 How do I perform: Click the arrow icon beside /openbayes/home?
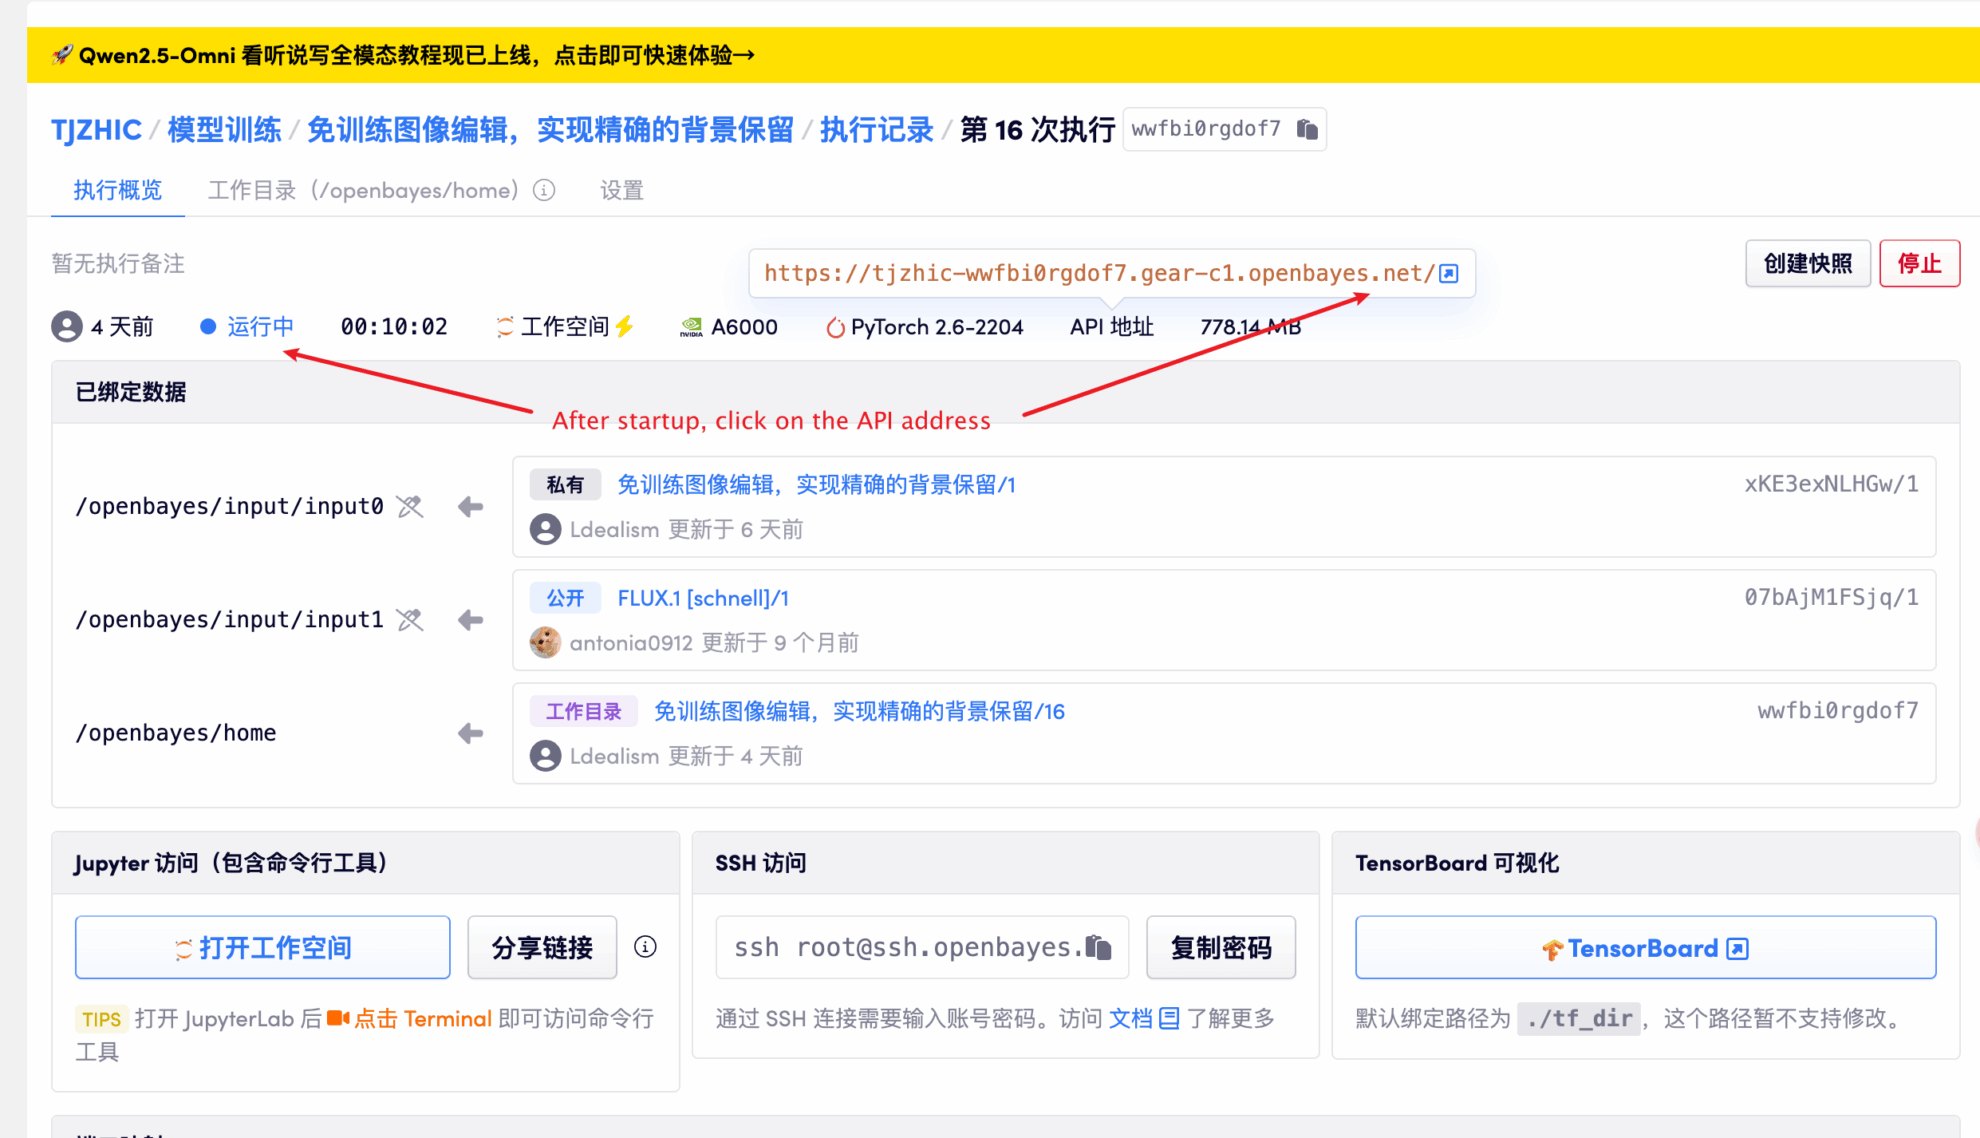click(470, 734)
